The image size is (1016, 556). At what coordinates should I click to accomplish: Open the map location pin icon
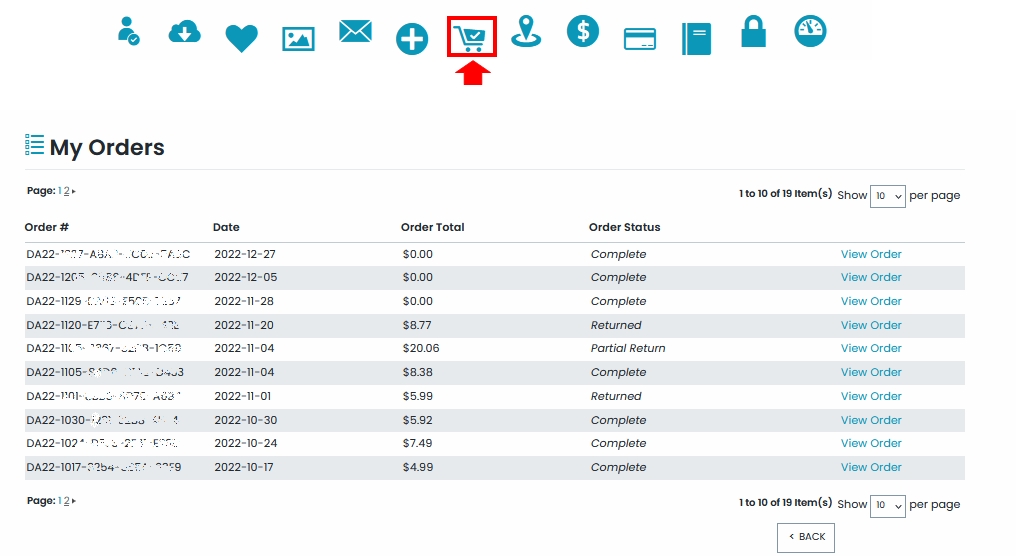point(526,31)
